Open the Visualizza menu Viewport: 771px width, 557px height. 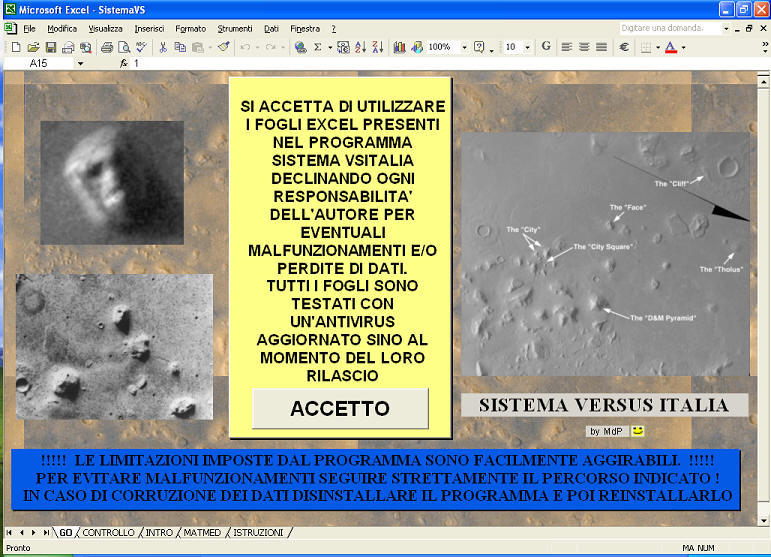pos(105,29)
